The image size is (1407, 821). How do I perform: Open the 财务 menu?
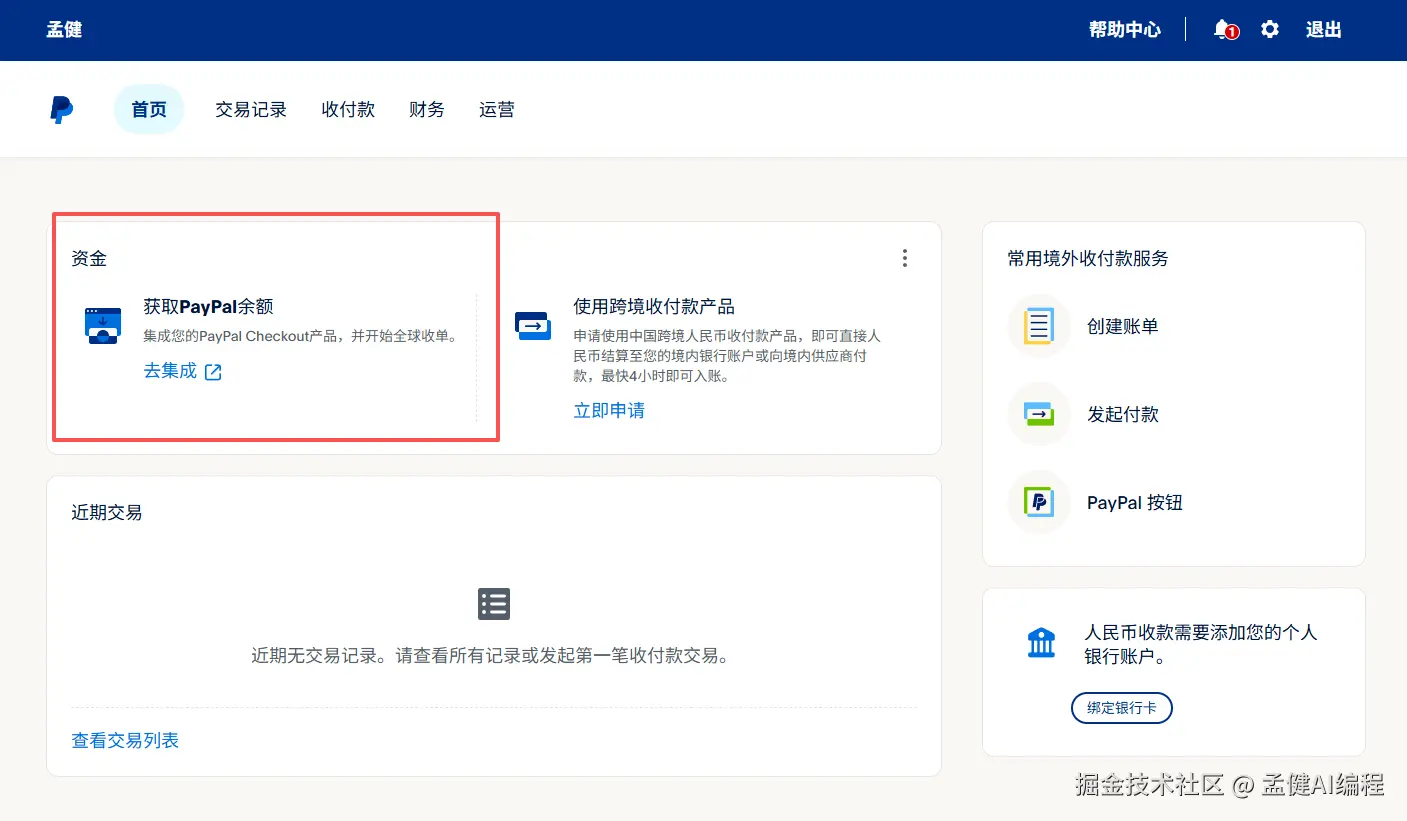pyautogui.click(x=427, y=110)
